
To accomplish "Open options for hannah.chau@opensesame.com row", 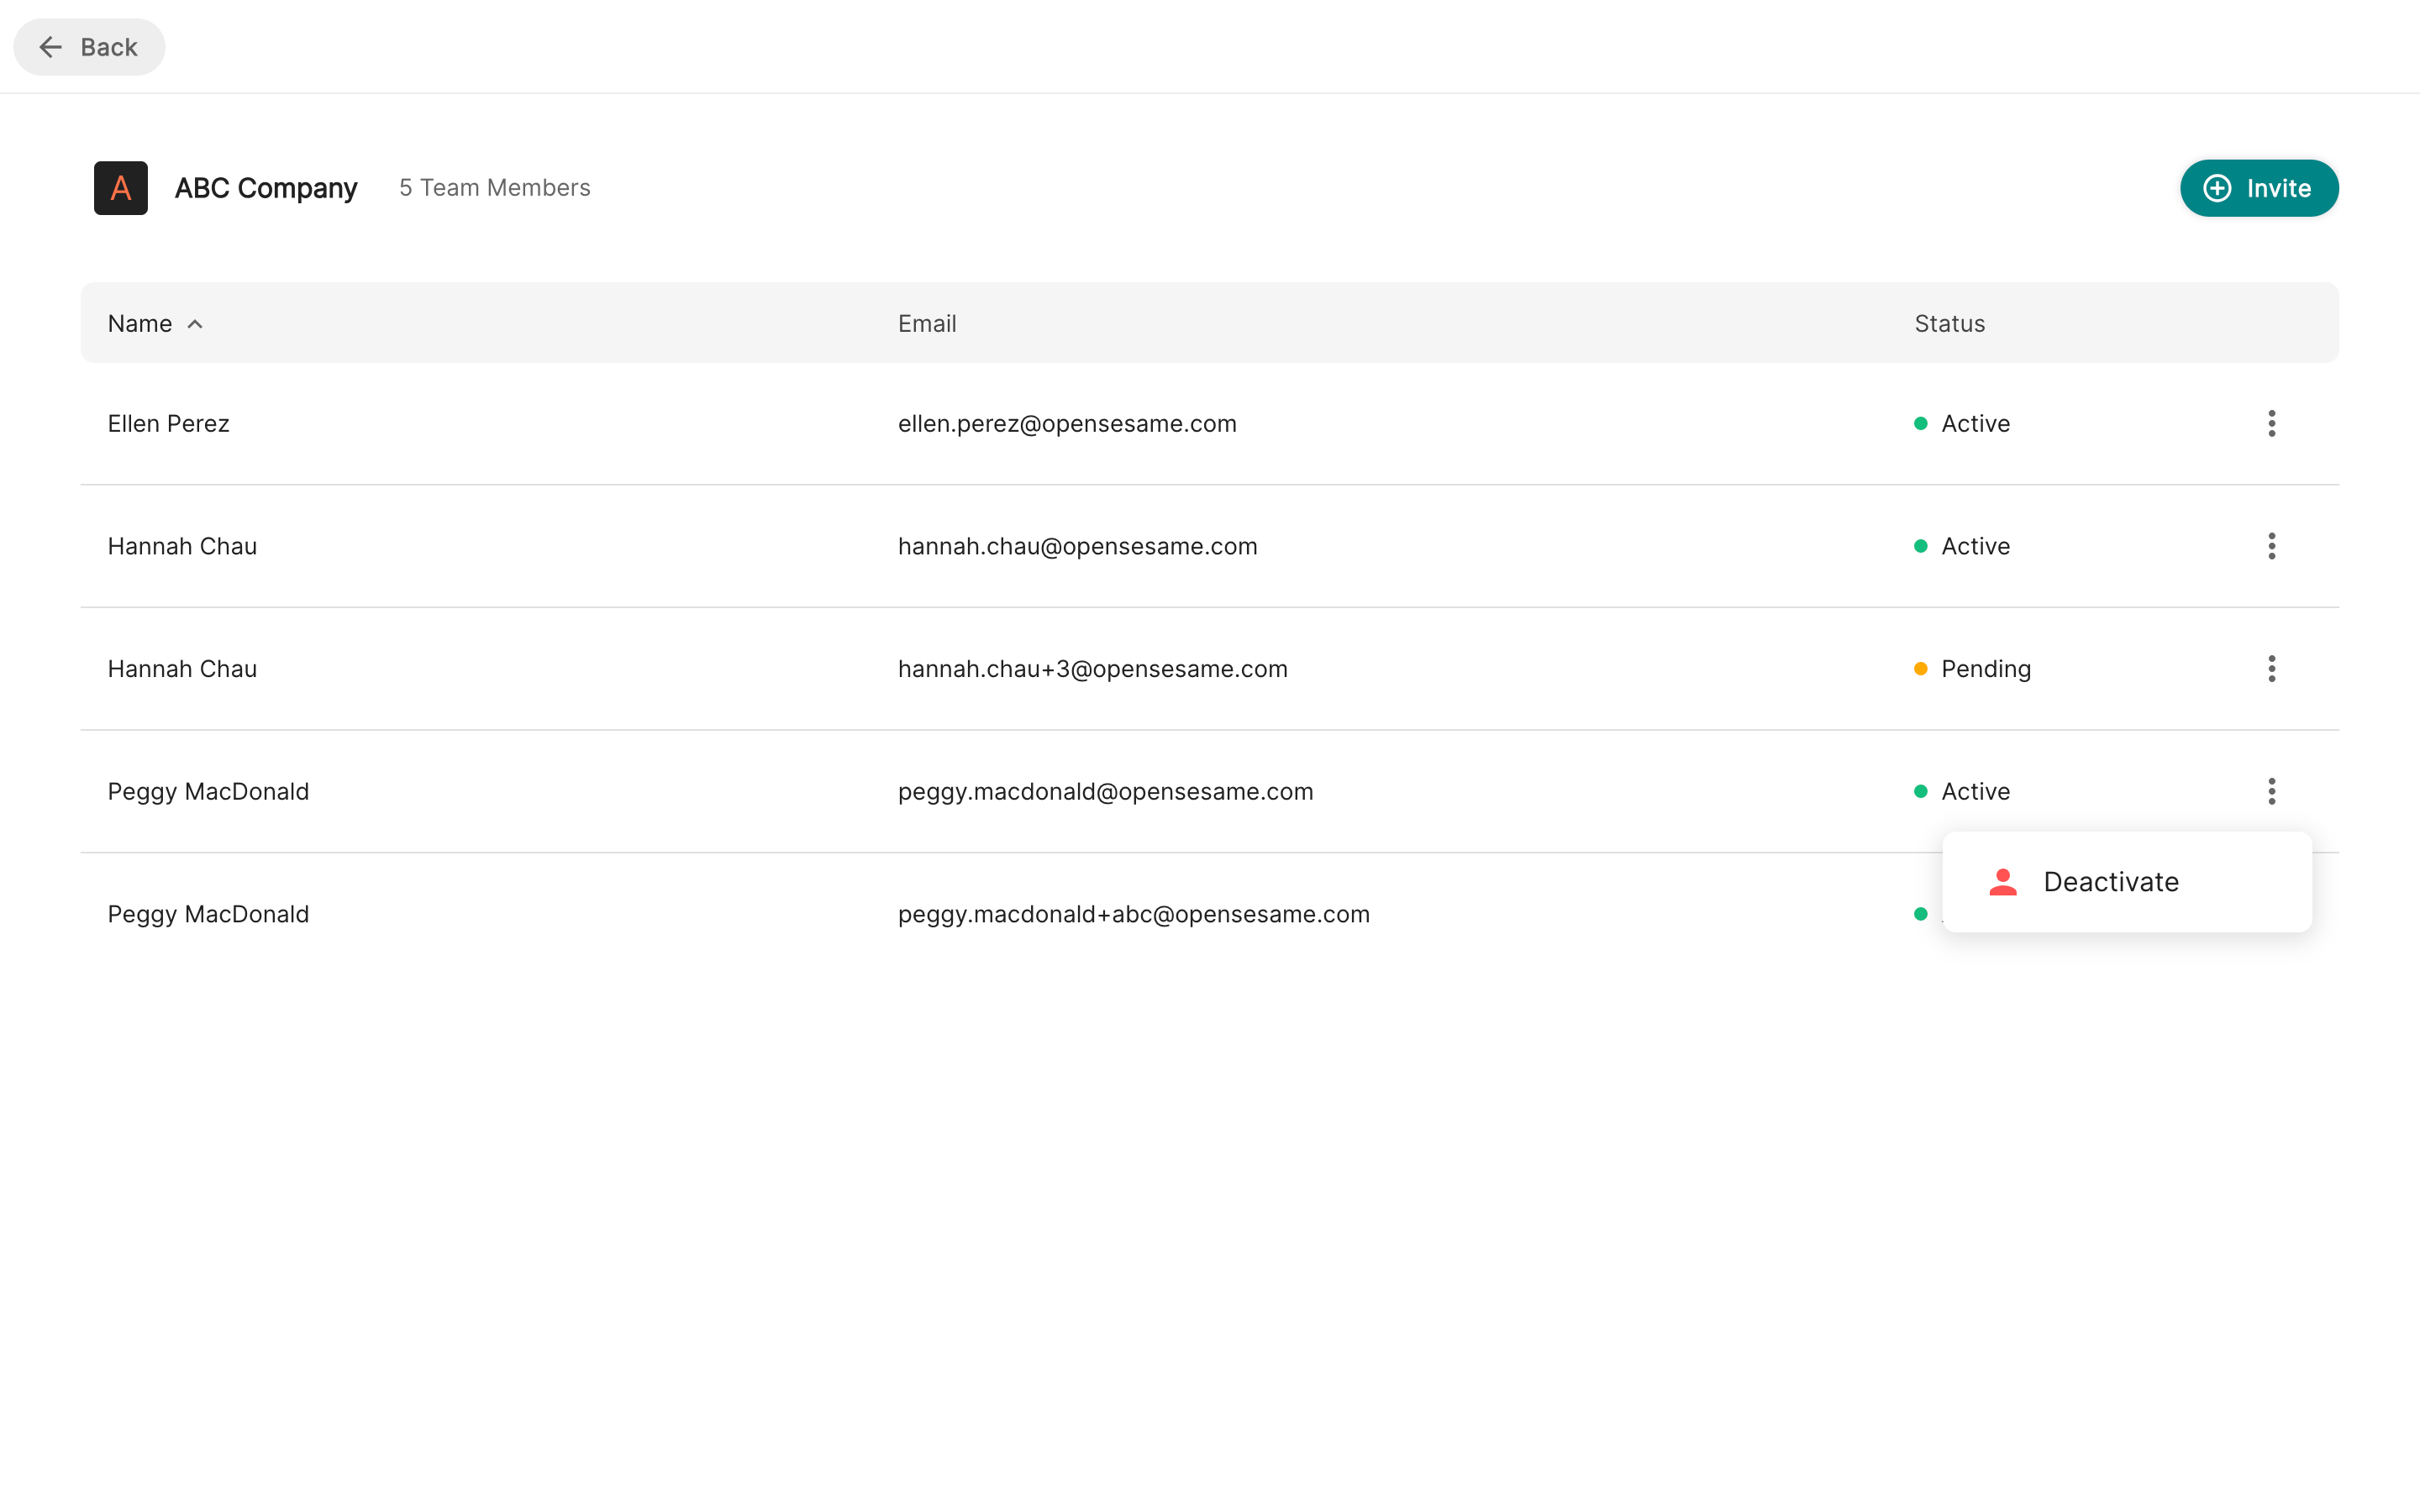I will click(2272, 546).
